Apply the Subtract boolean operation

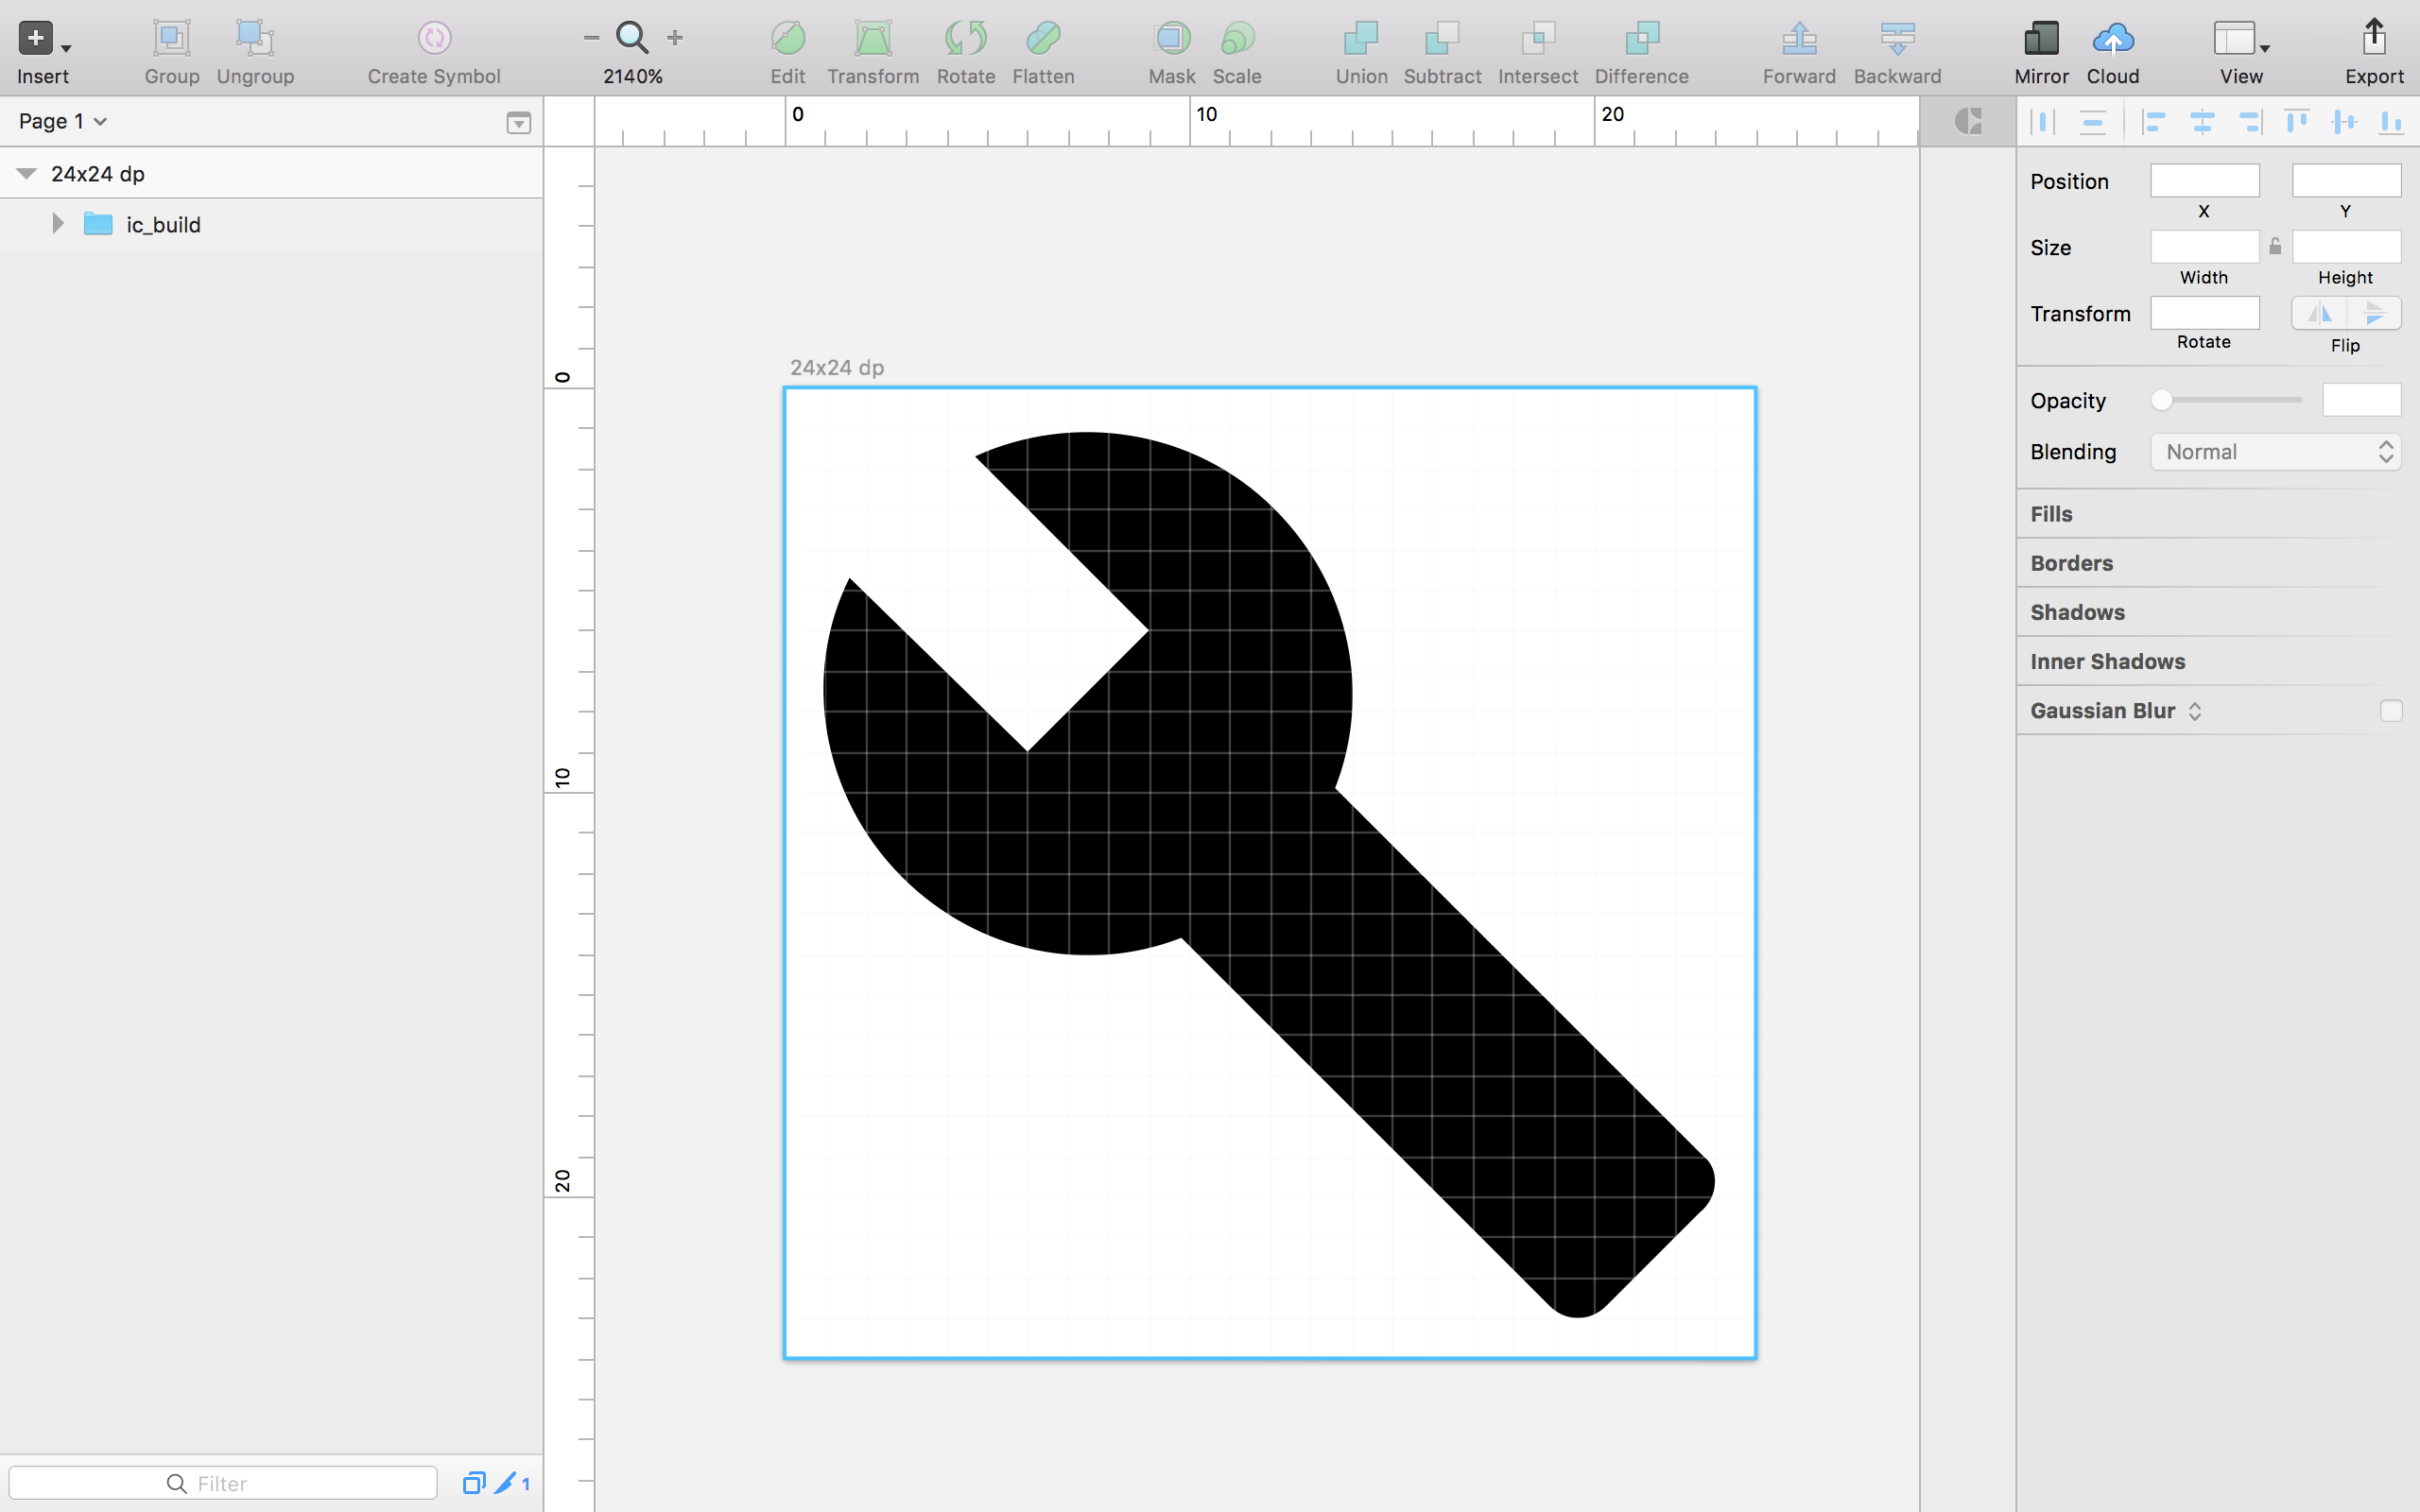[1441, 50]
